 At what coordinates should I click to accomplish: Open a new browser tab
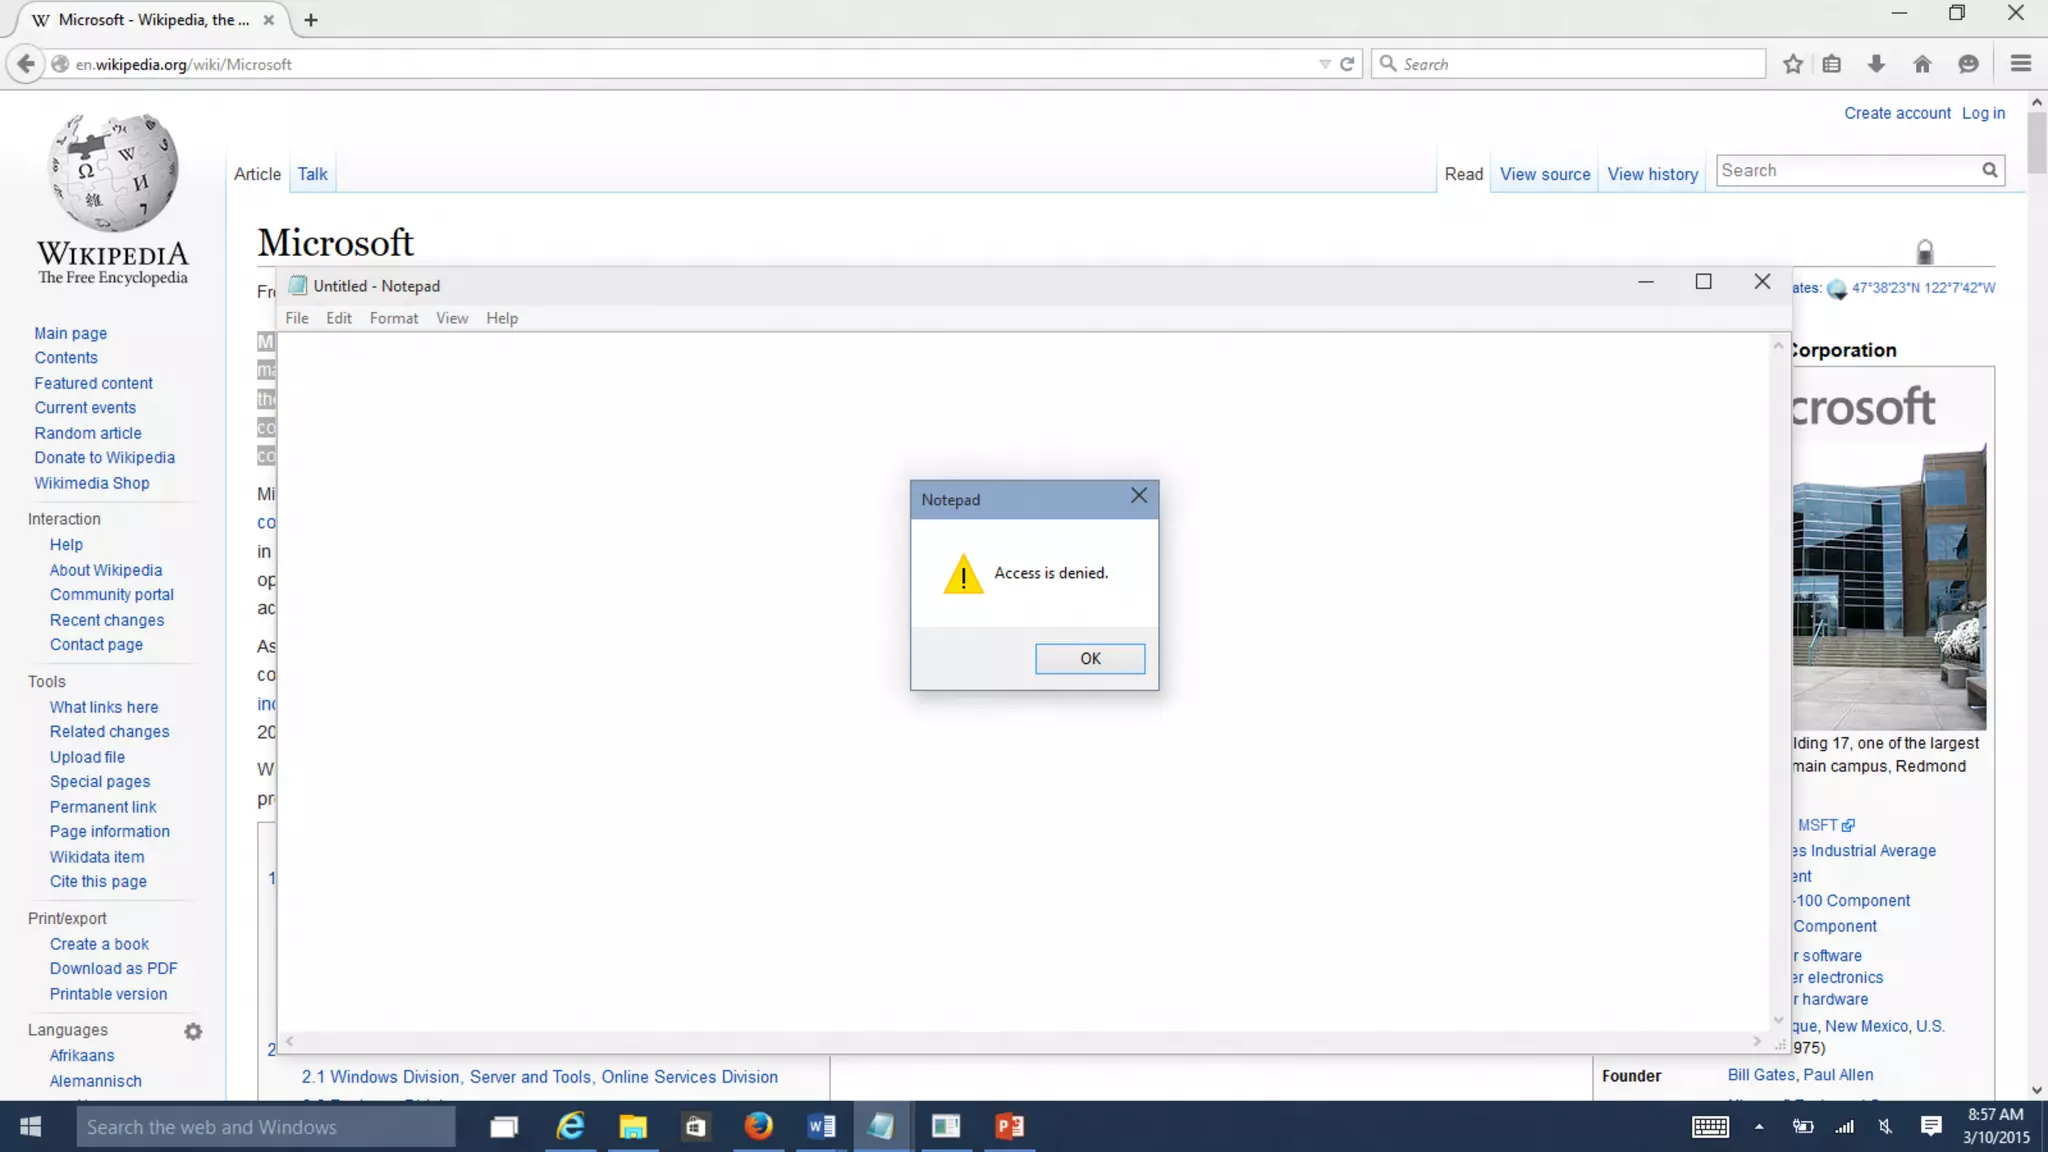point(311,20)
